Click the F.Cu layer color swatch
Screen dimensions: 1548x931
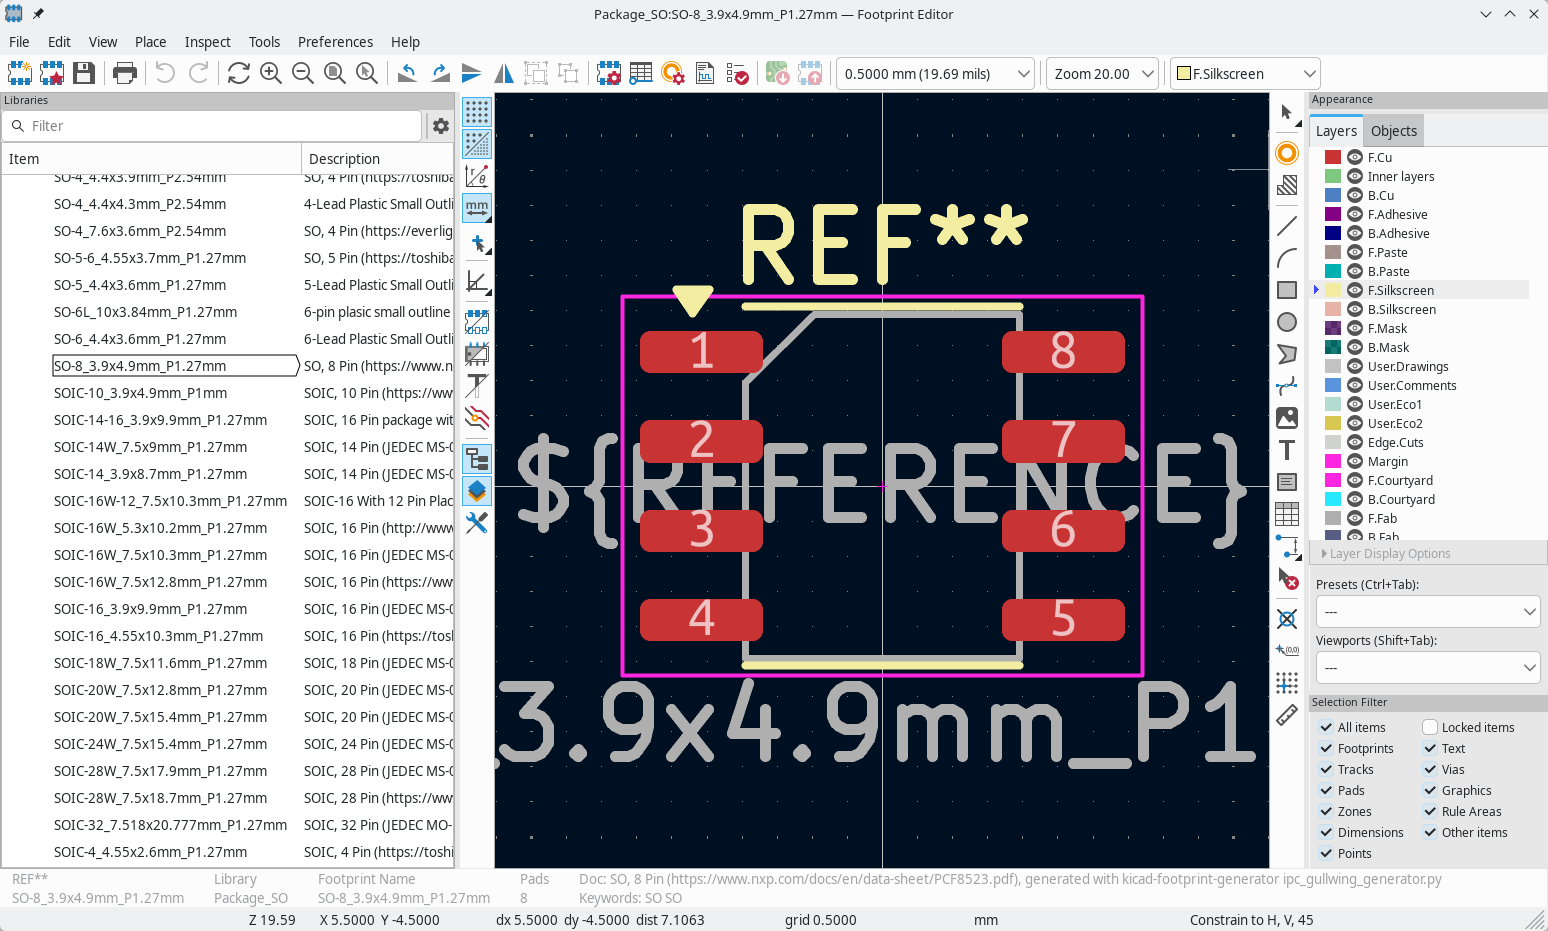click(1332, 157)
